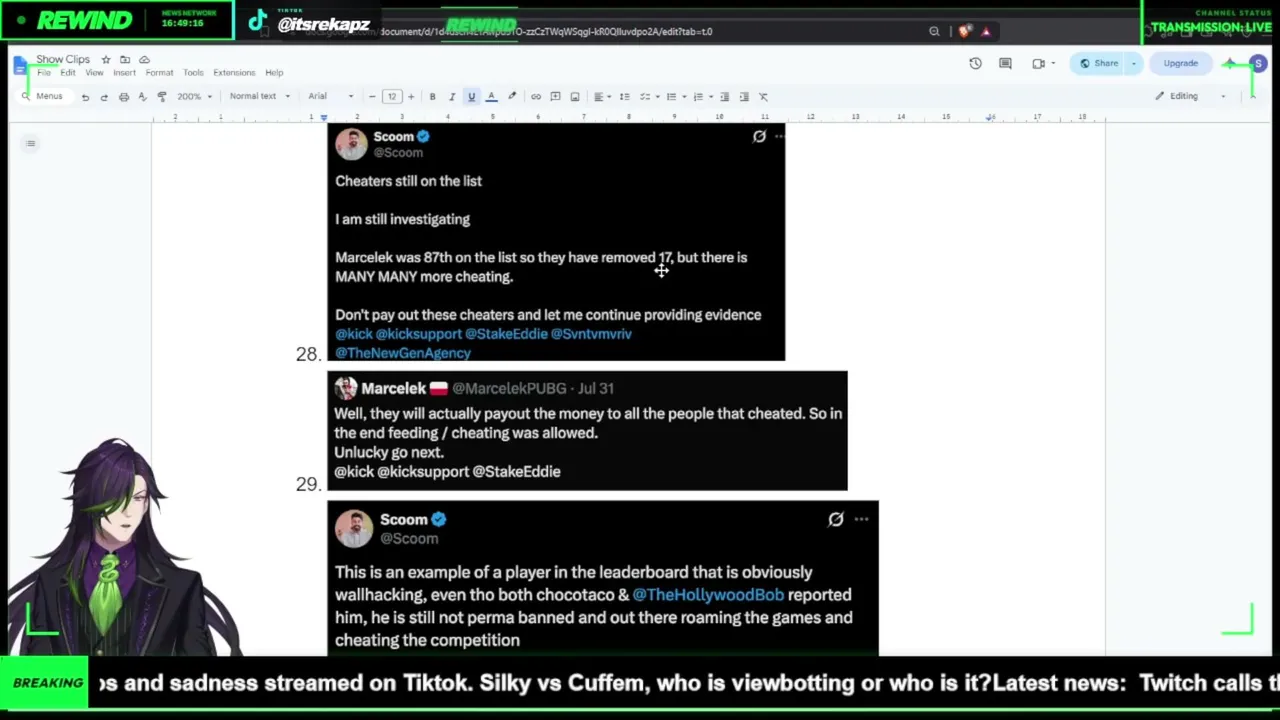This screenshot has width=1280, height=720.
Task: Start a video call with Meet icon
Action: 1039,64
